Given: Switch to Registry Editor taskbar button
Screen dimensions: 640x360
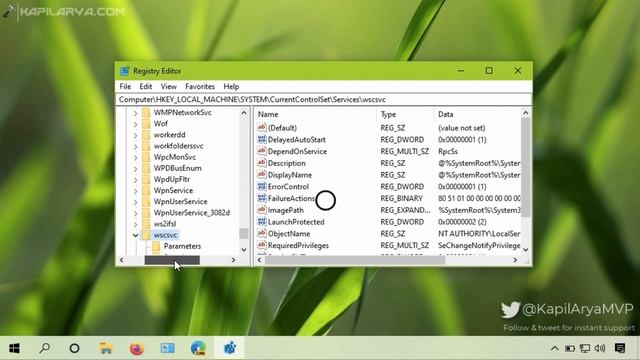Looking at the screenshot, I should pyautogui.click(x=229, y=348).
